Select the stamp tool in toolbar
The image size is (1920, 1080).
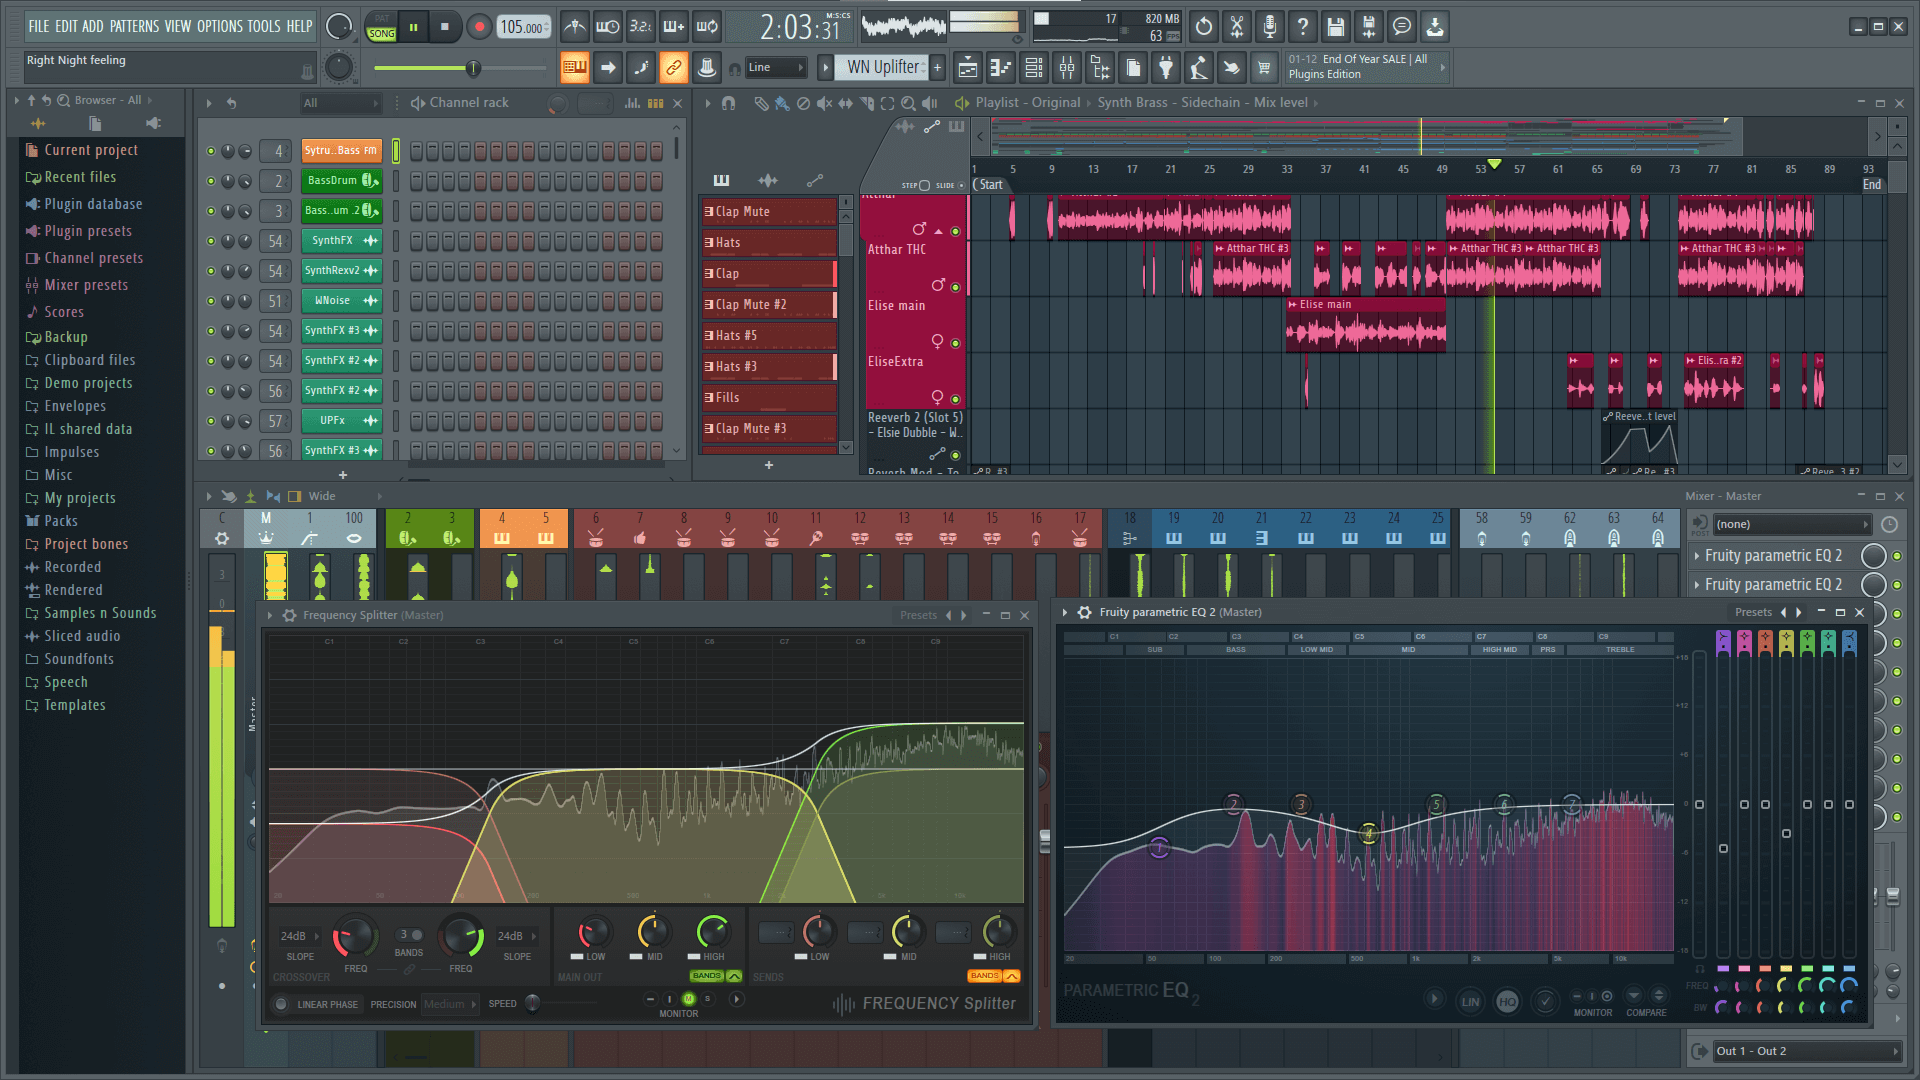(x=707, y=67)
